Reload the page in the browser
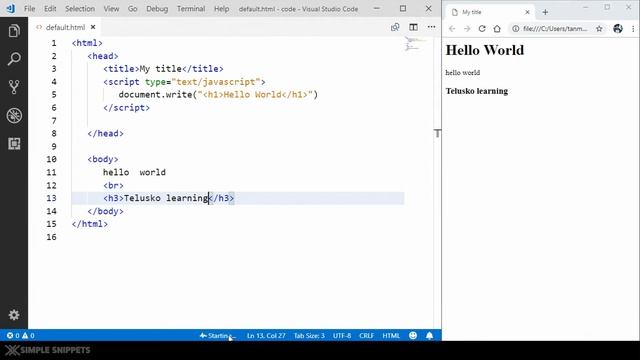The width and height of the screenshot is (640, 360). pos(482,29)
